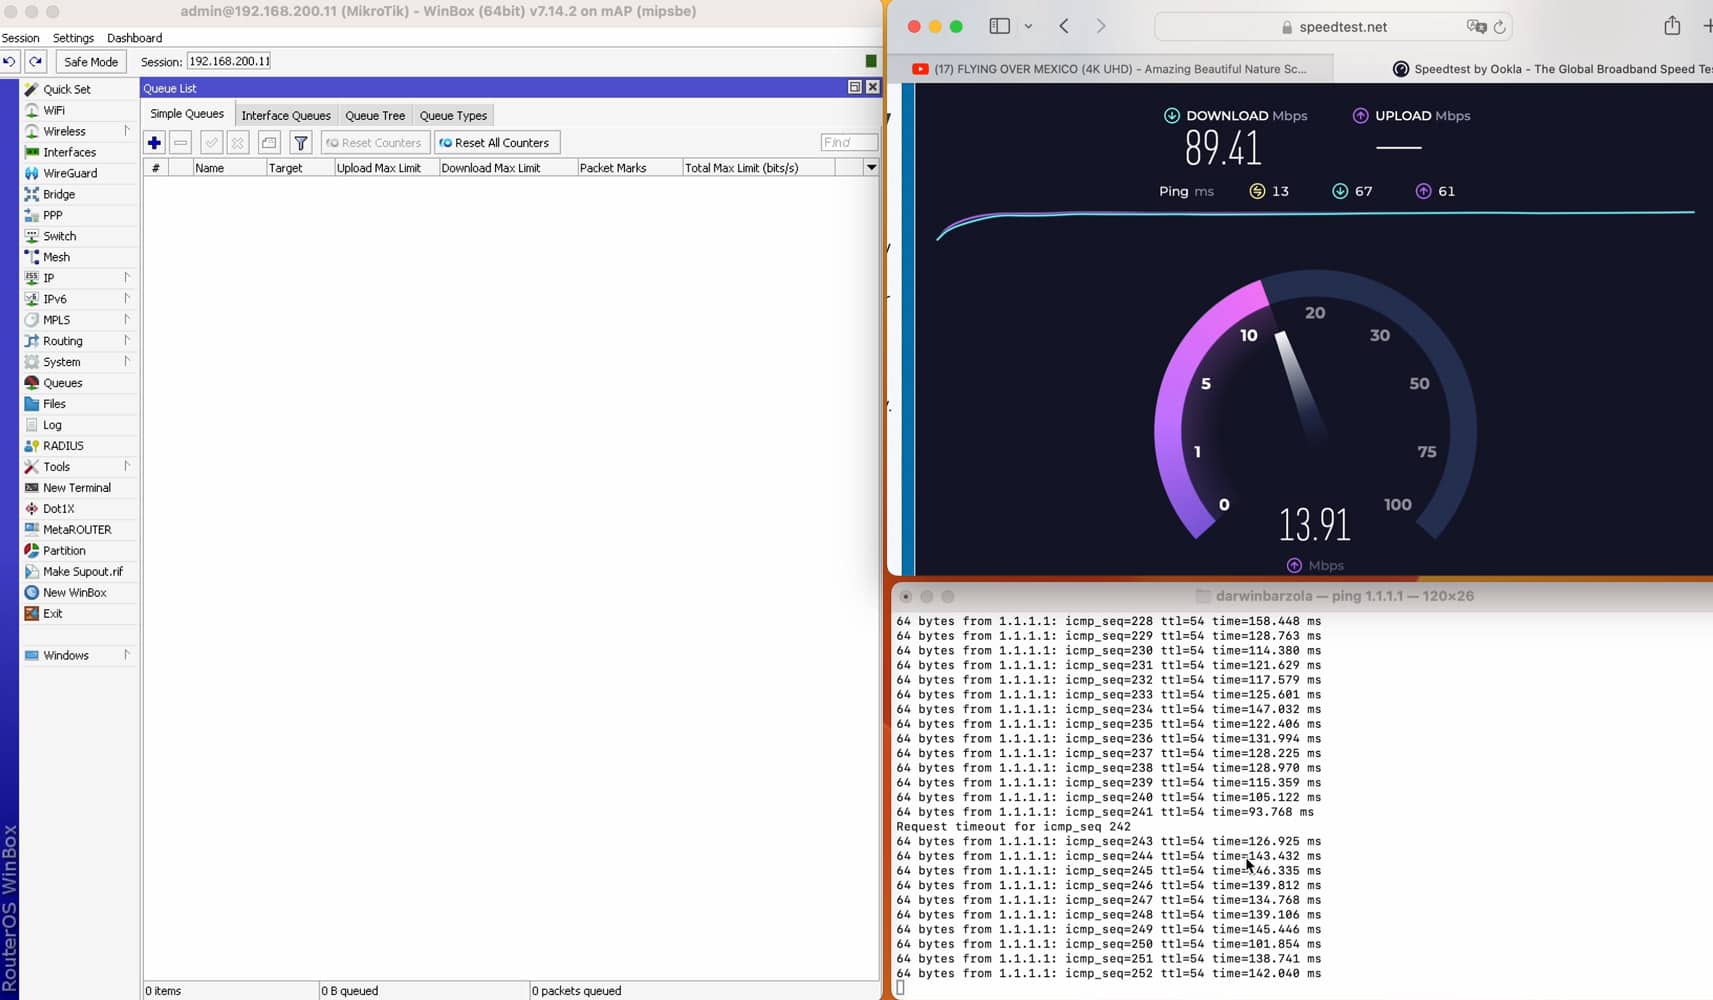Open WireGuard from the sidebar
1713x1000 pixels.
[69, 173]
